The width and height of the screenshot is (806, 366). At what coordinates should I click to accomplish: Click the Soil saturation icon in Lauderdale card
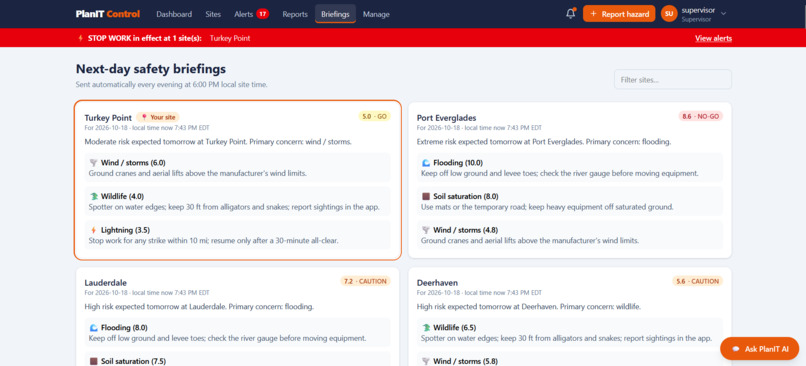click(x=94, y=361)
